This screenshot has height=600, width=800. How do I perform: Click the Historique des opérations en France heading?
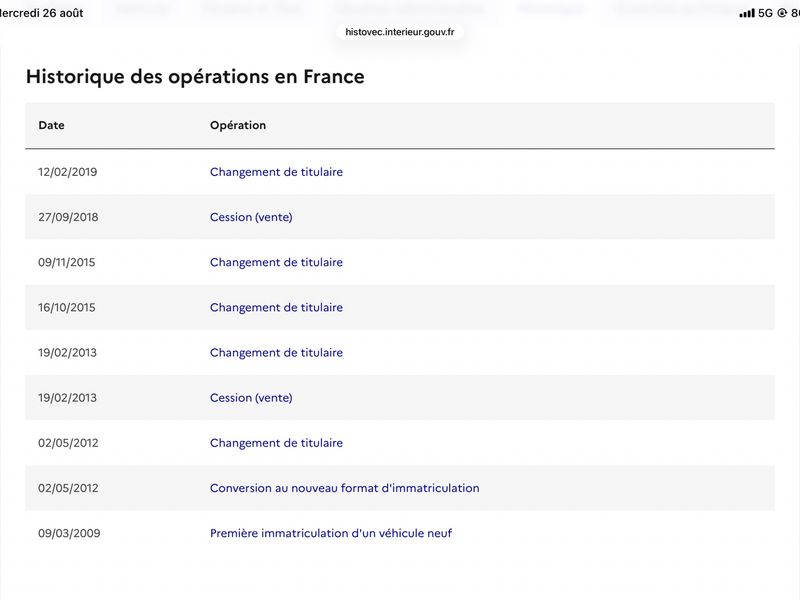[x=195, y=77]
